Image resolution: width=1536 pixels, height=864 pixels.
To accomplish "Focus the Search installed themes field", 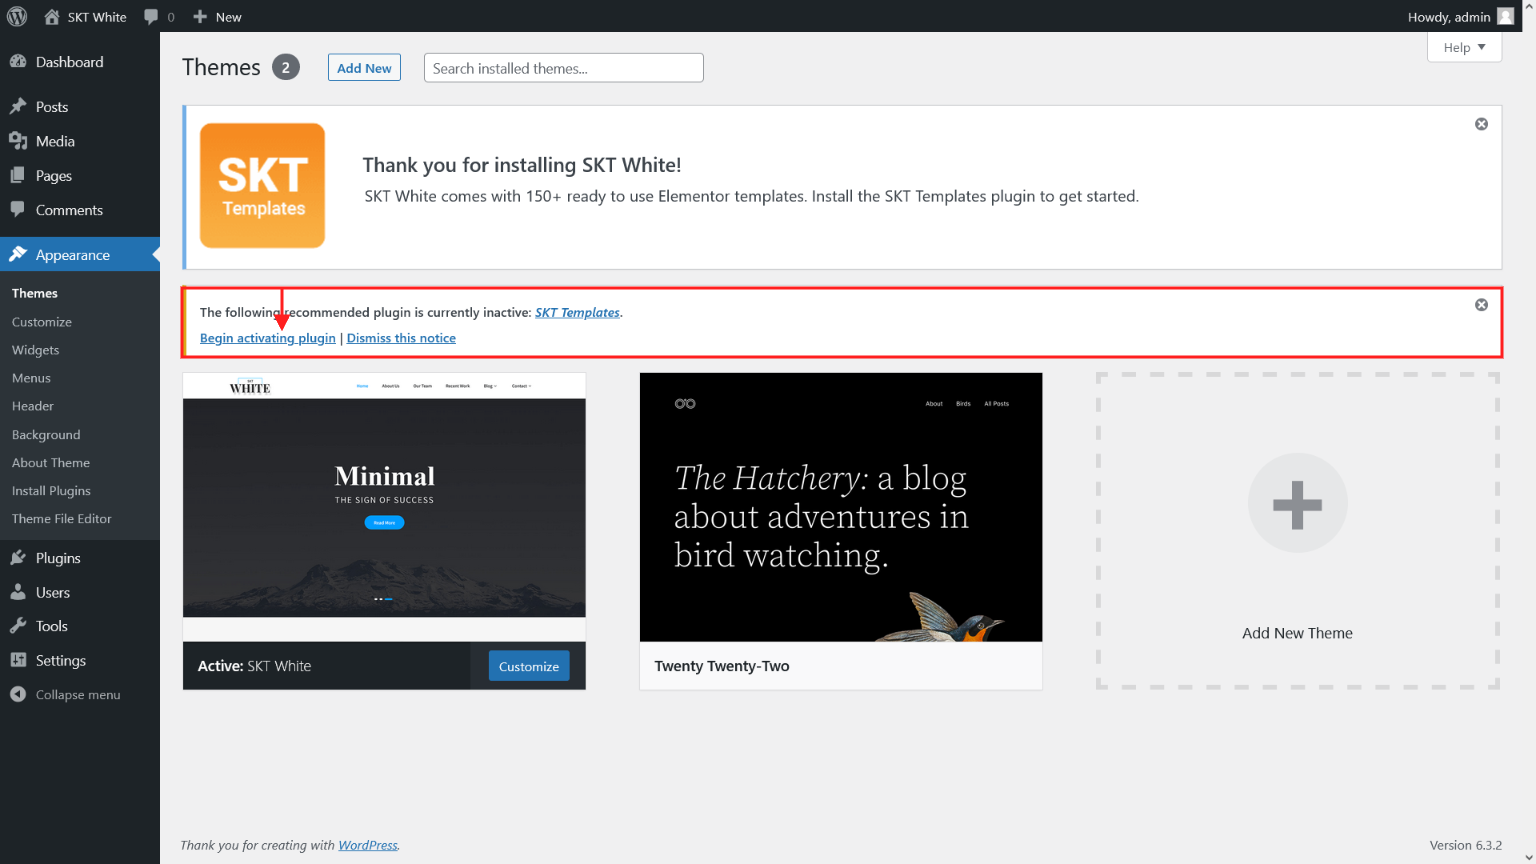I will (564, 68).
